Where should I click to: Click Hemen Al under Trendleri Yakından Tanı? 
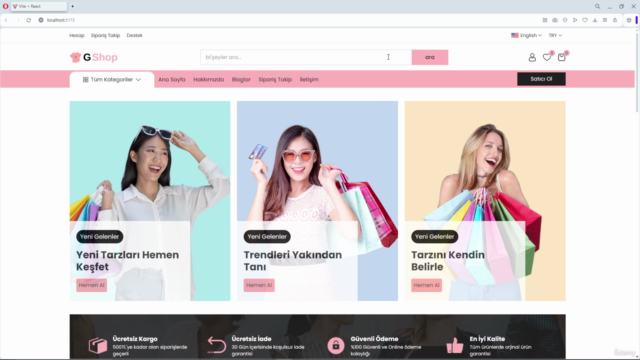259,285
